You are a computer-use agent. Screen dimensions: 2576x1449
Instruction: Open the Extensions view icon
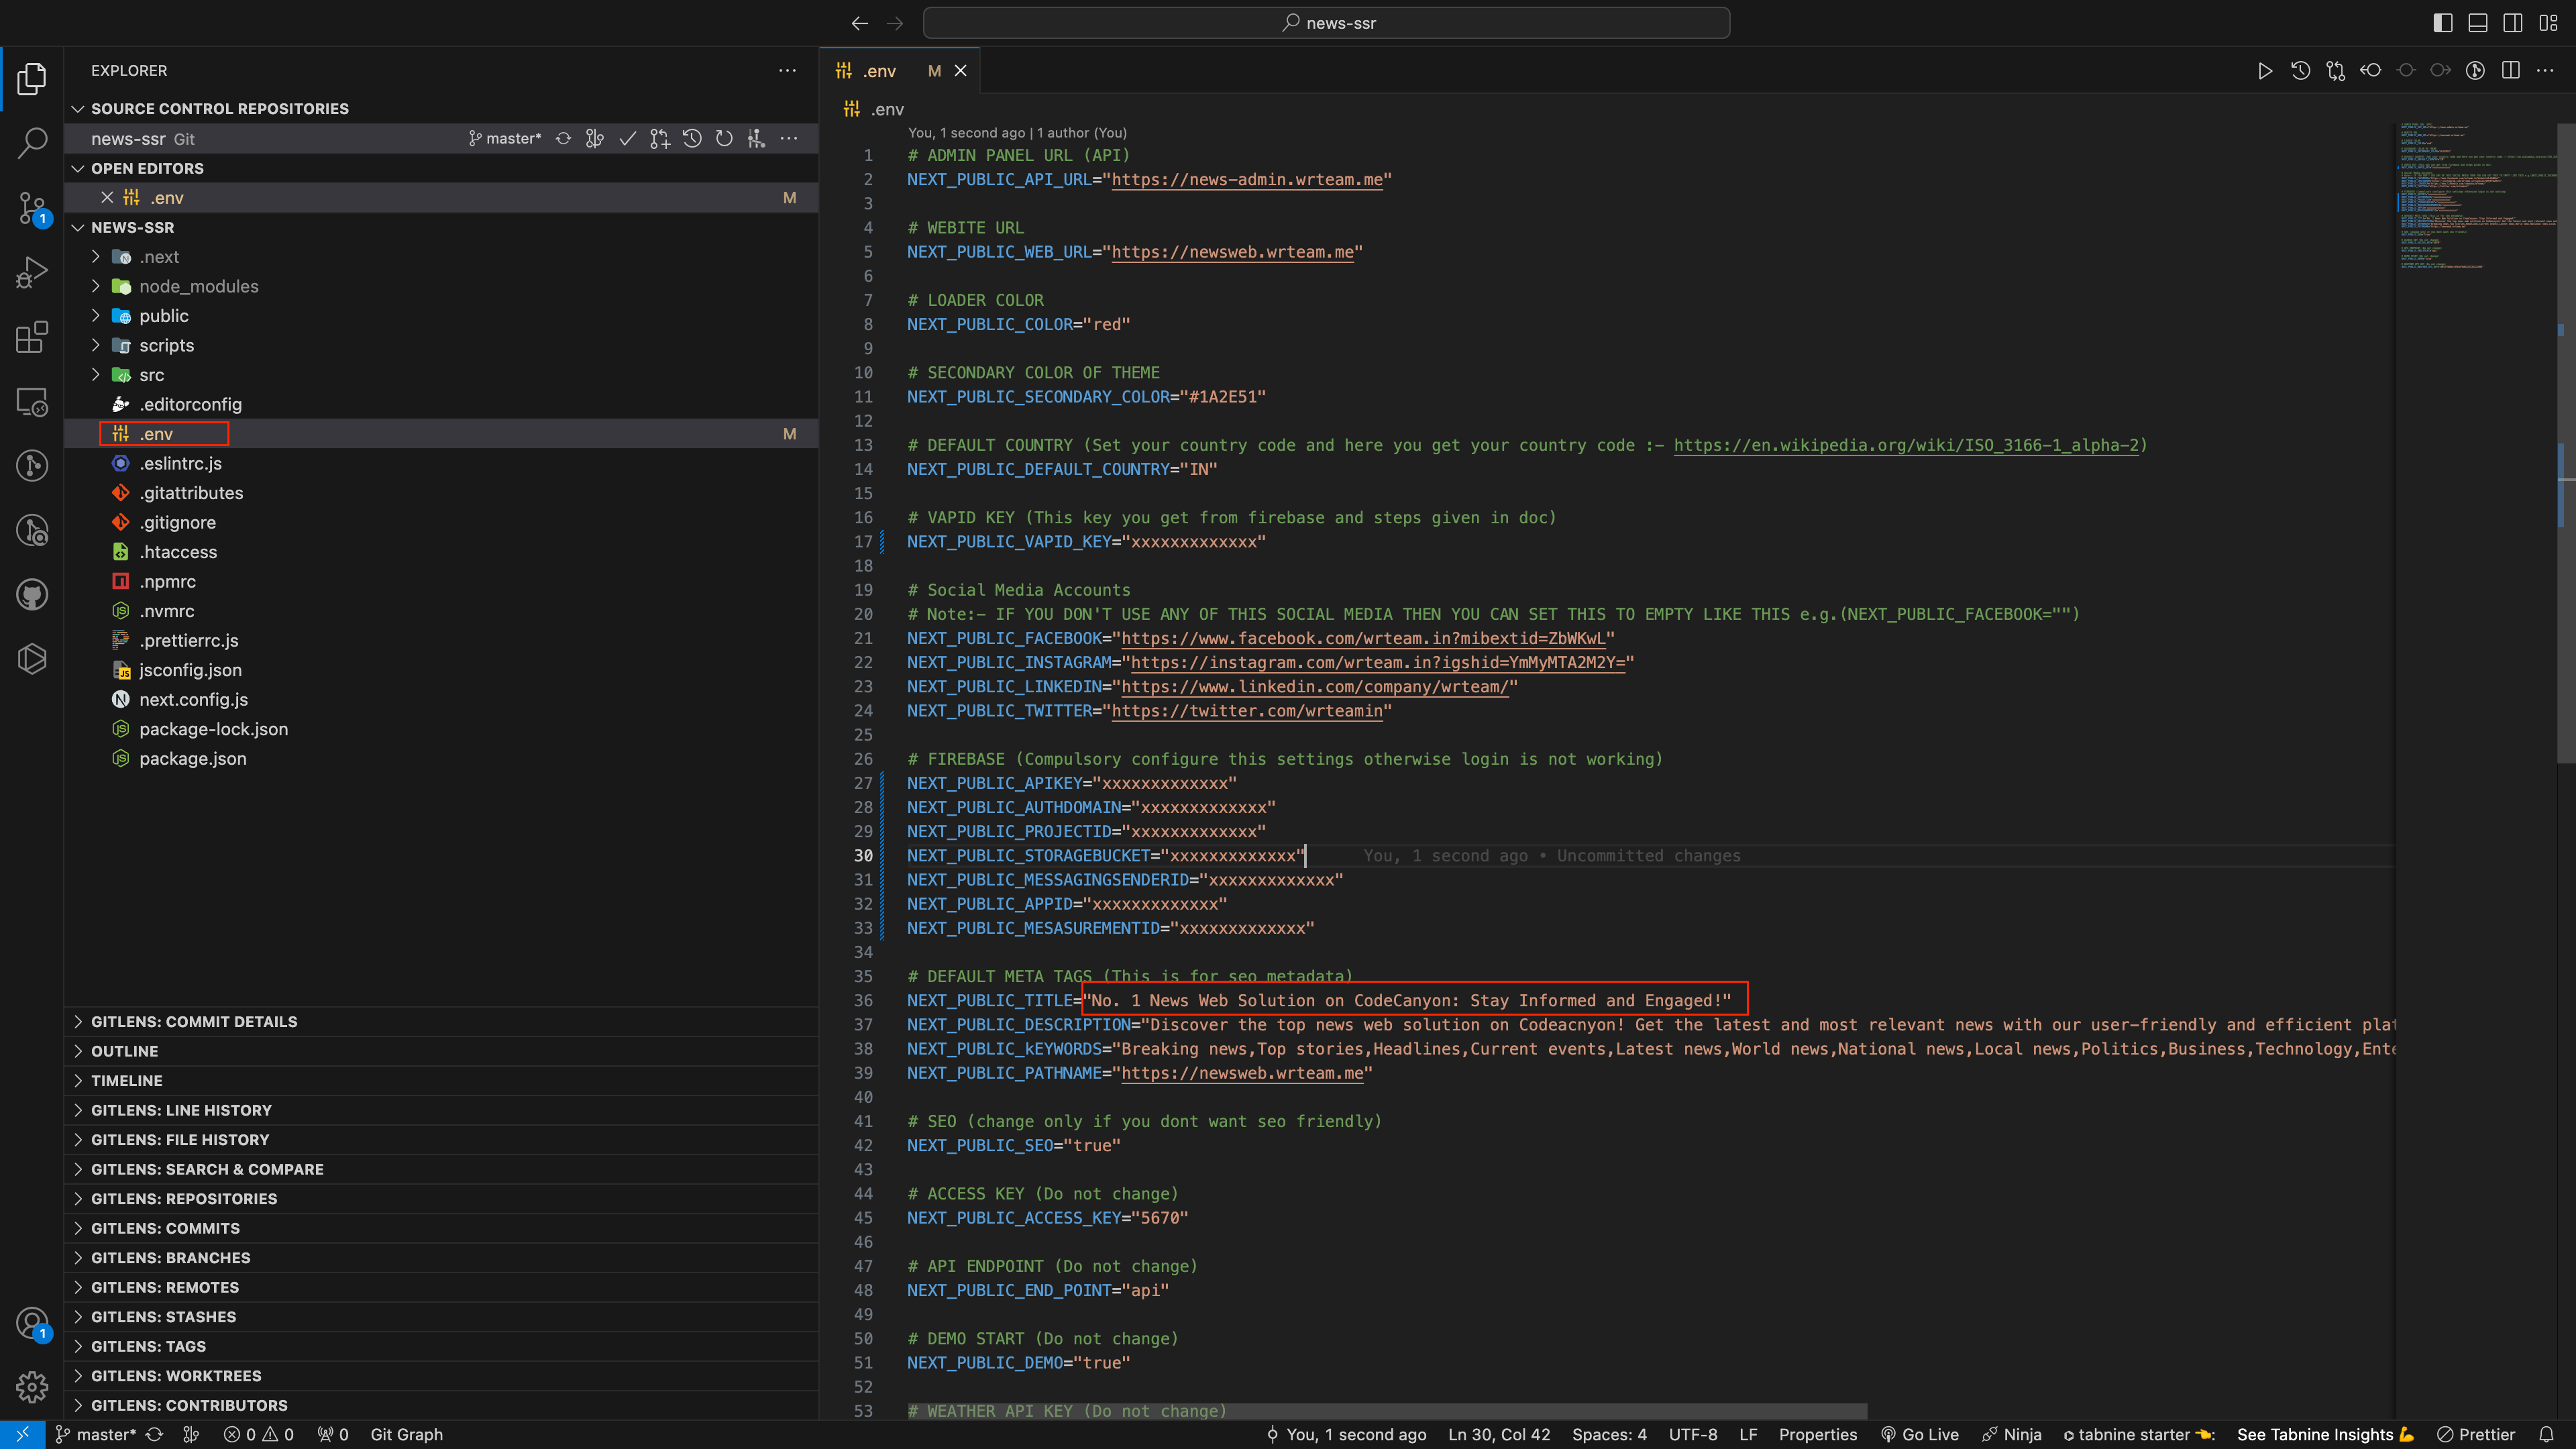pos(32,337)
